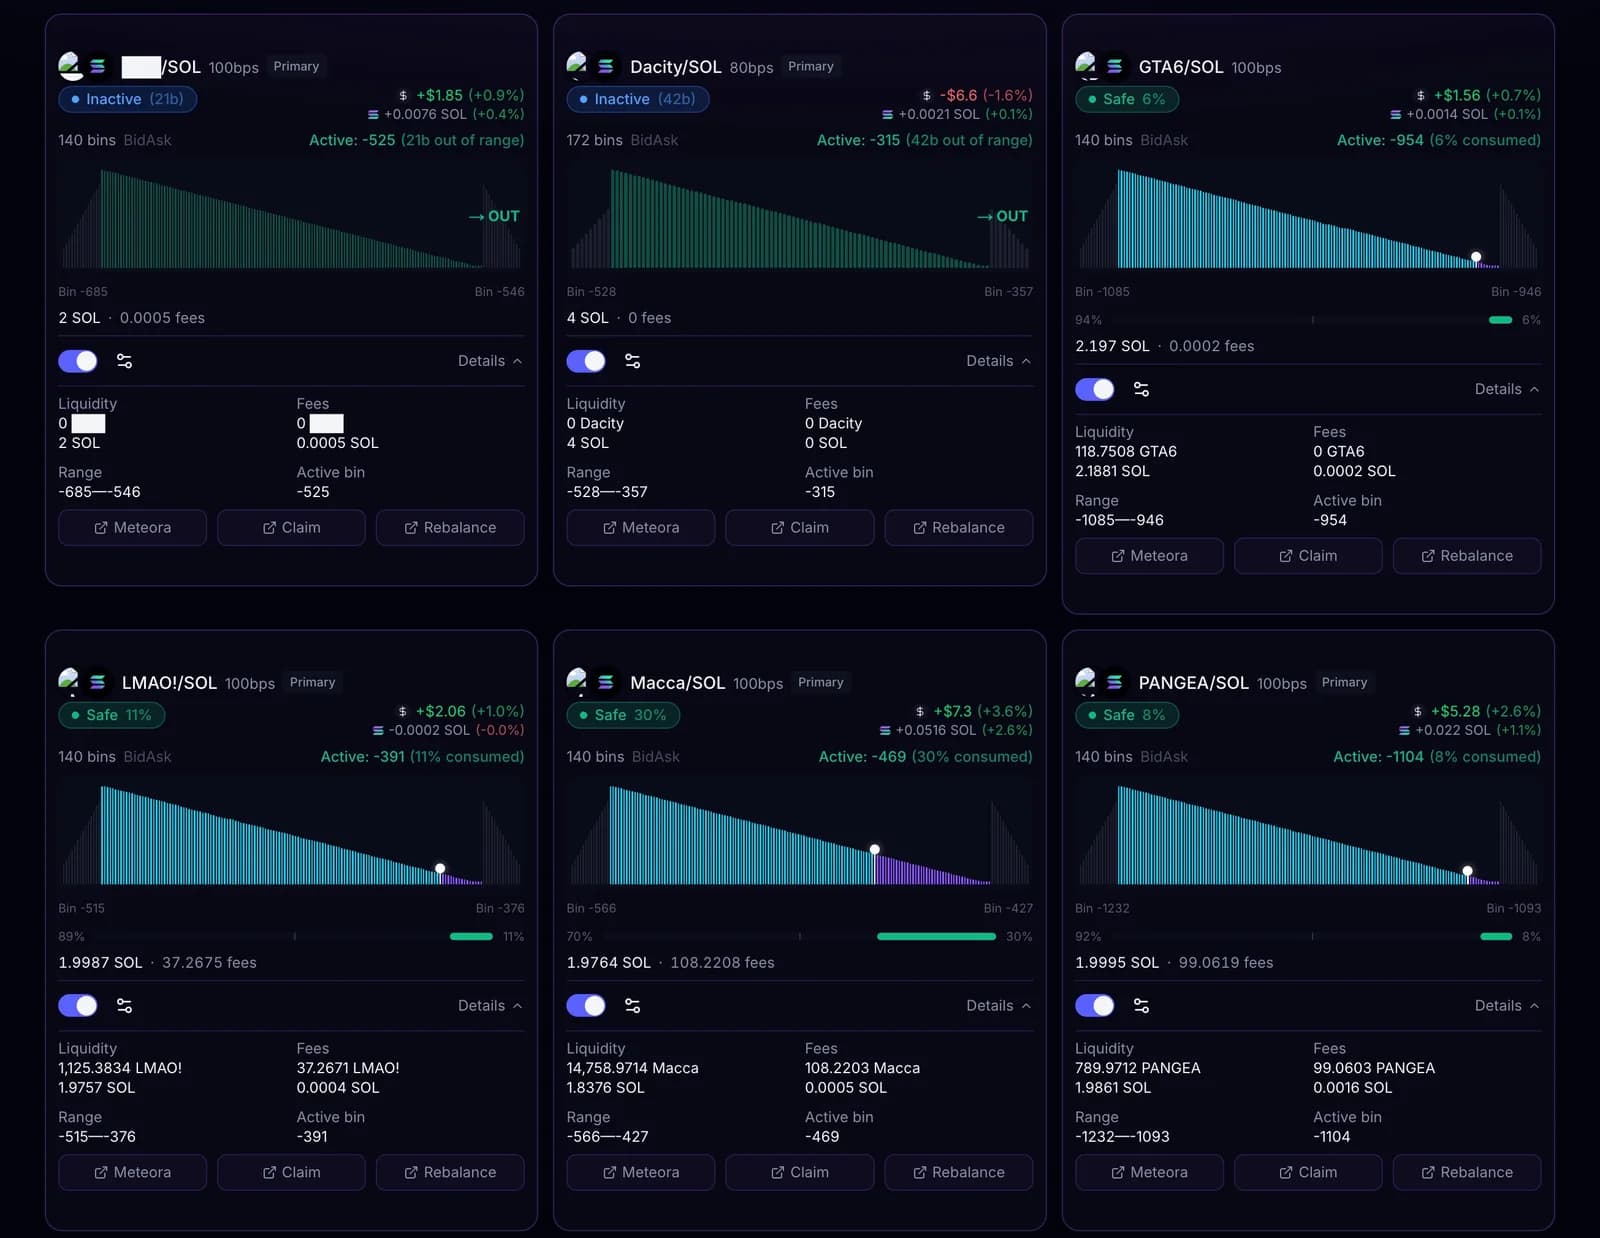Image resolution: width=1600 pixels, height=1238 pixels.
Task: Click Safe 30% status badge
Action: point(623,715)
